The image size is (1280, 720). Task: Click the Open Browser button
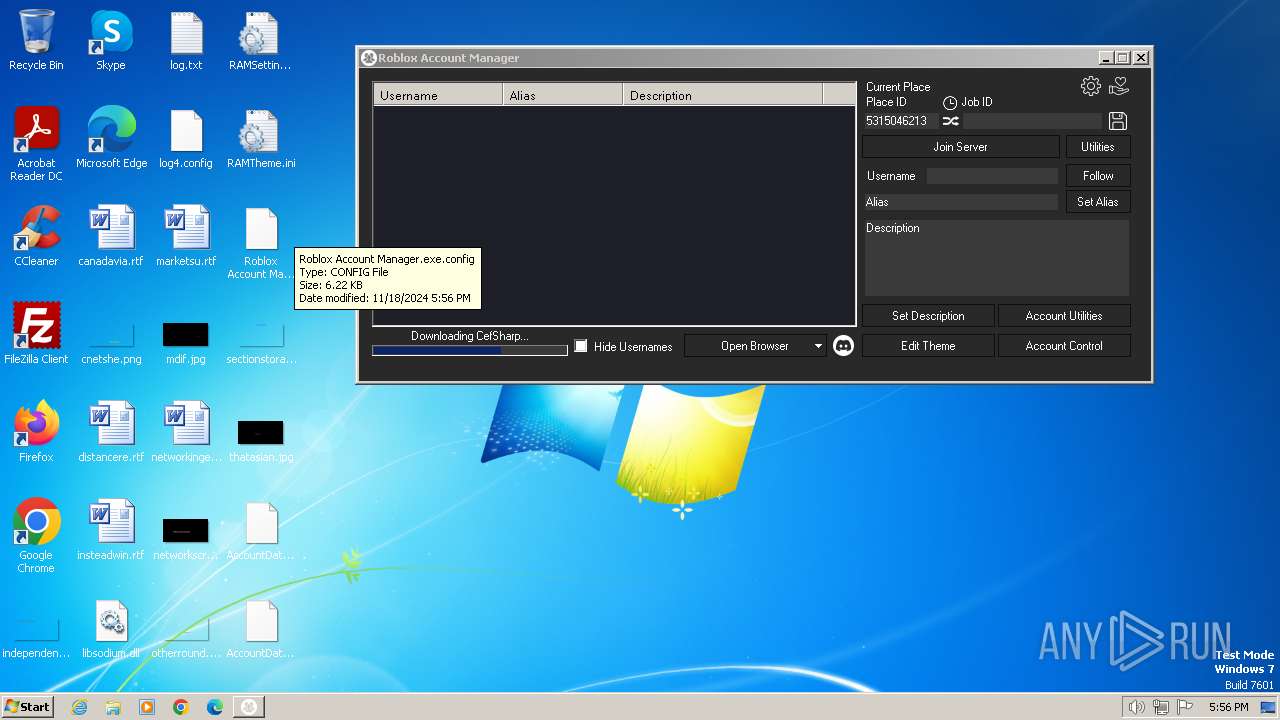pyautogui.click(x=755, y=346)
